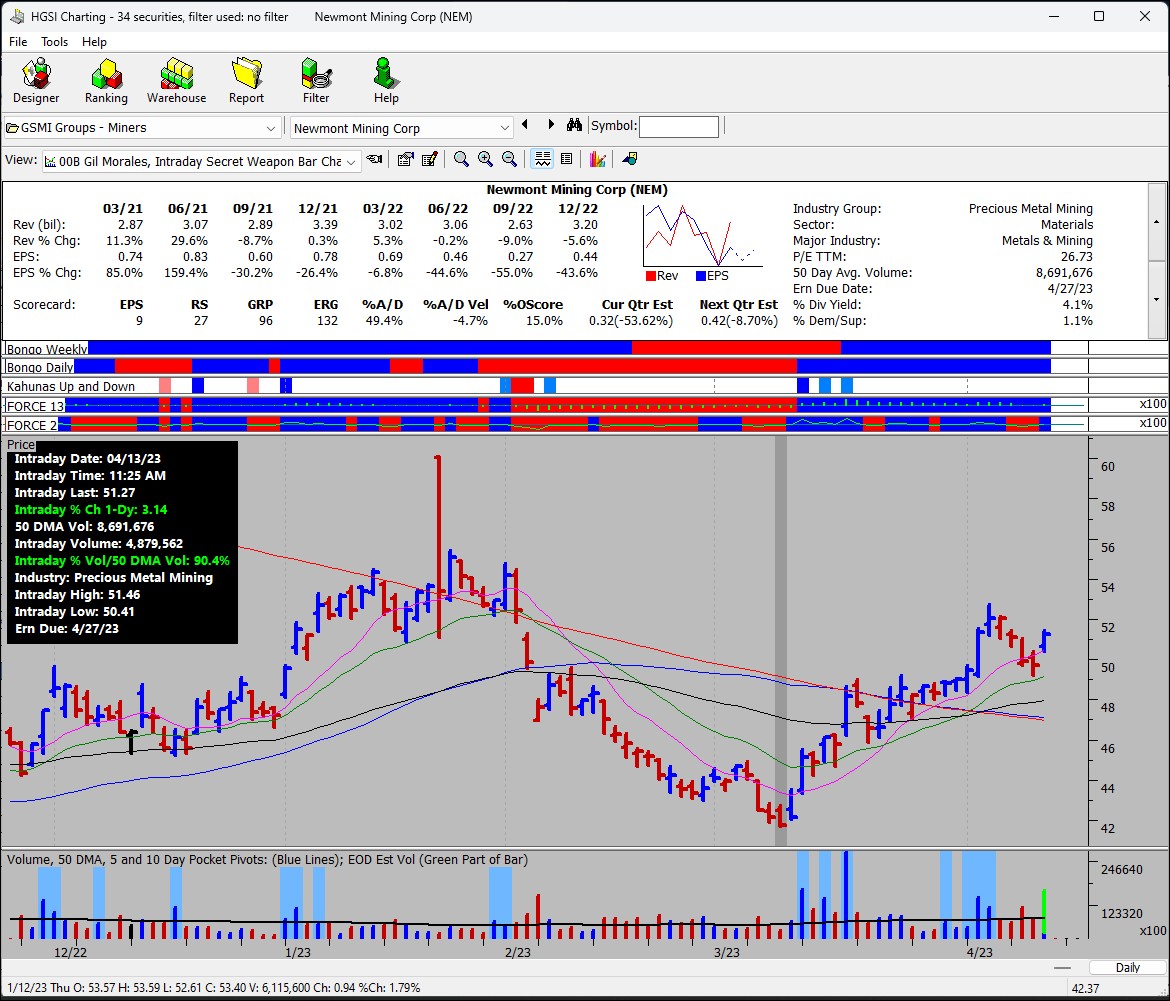The image size is (1170, 1001).
Task: Click the Price pane label
Action: (21, 445)
